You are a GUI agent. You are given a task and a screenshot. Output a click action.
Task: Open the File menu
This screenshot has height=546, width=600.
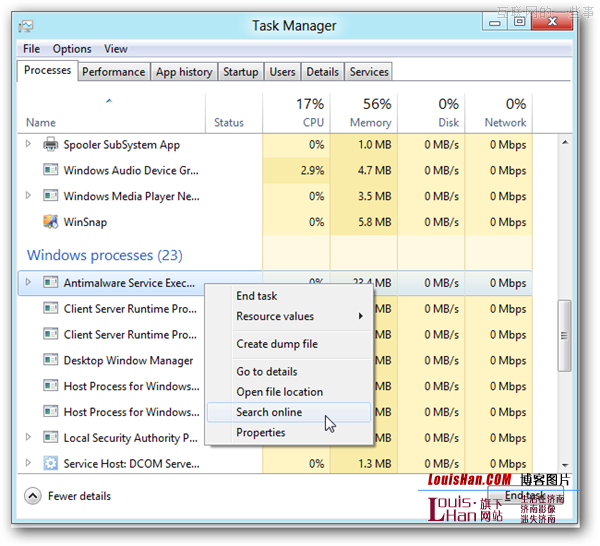(x=31, y=49)
